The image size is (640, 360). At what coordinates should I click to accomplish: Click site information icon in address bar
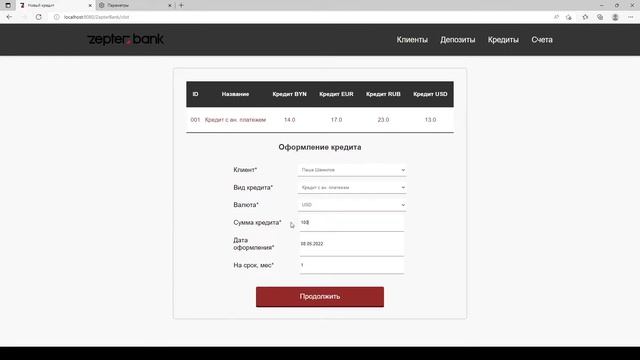click(57, 17)
